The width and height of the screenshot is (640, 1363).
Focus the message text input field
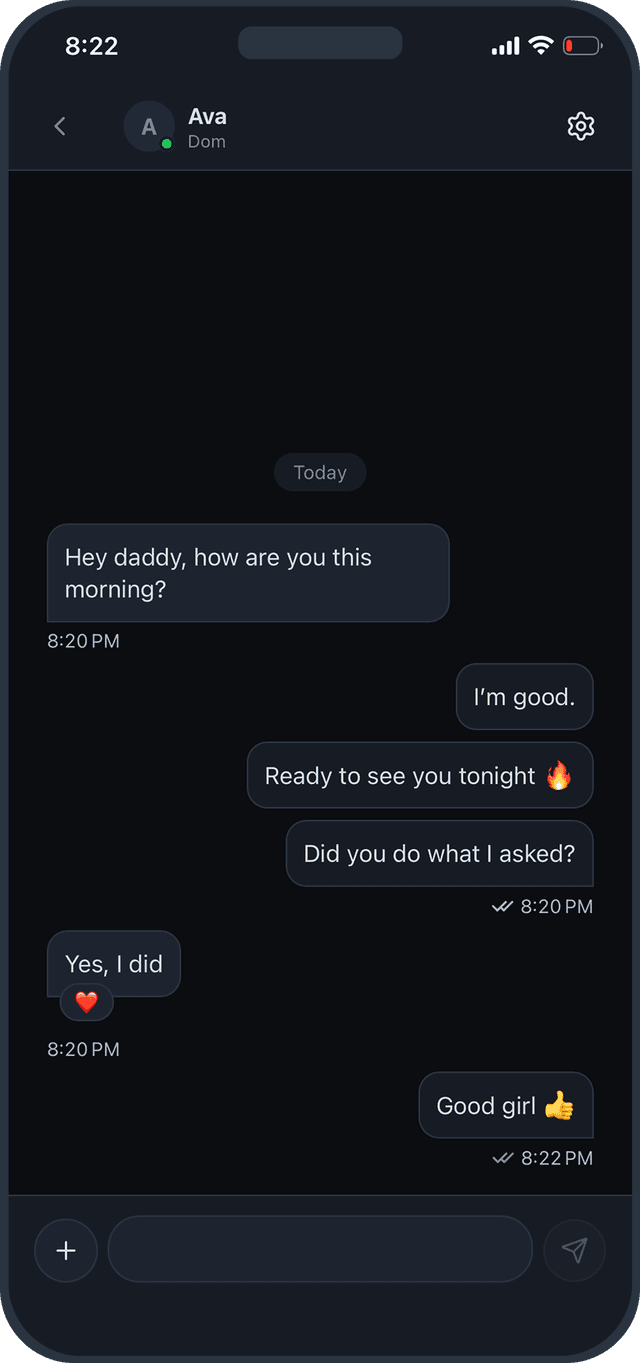(x=320, y=1249)
